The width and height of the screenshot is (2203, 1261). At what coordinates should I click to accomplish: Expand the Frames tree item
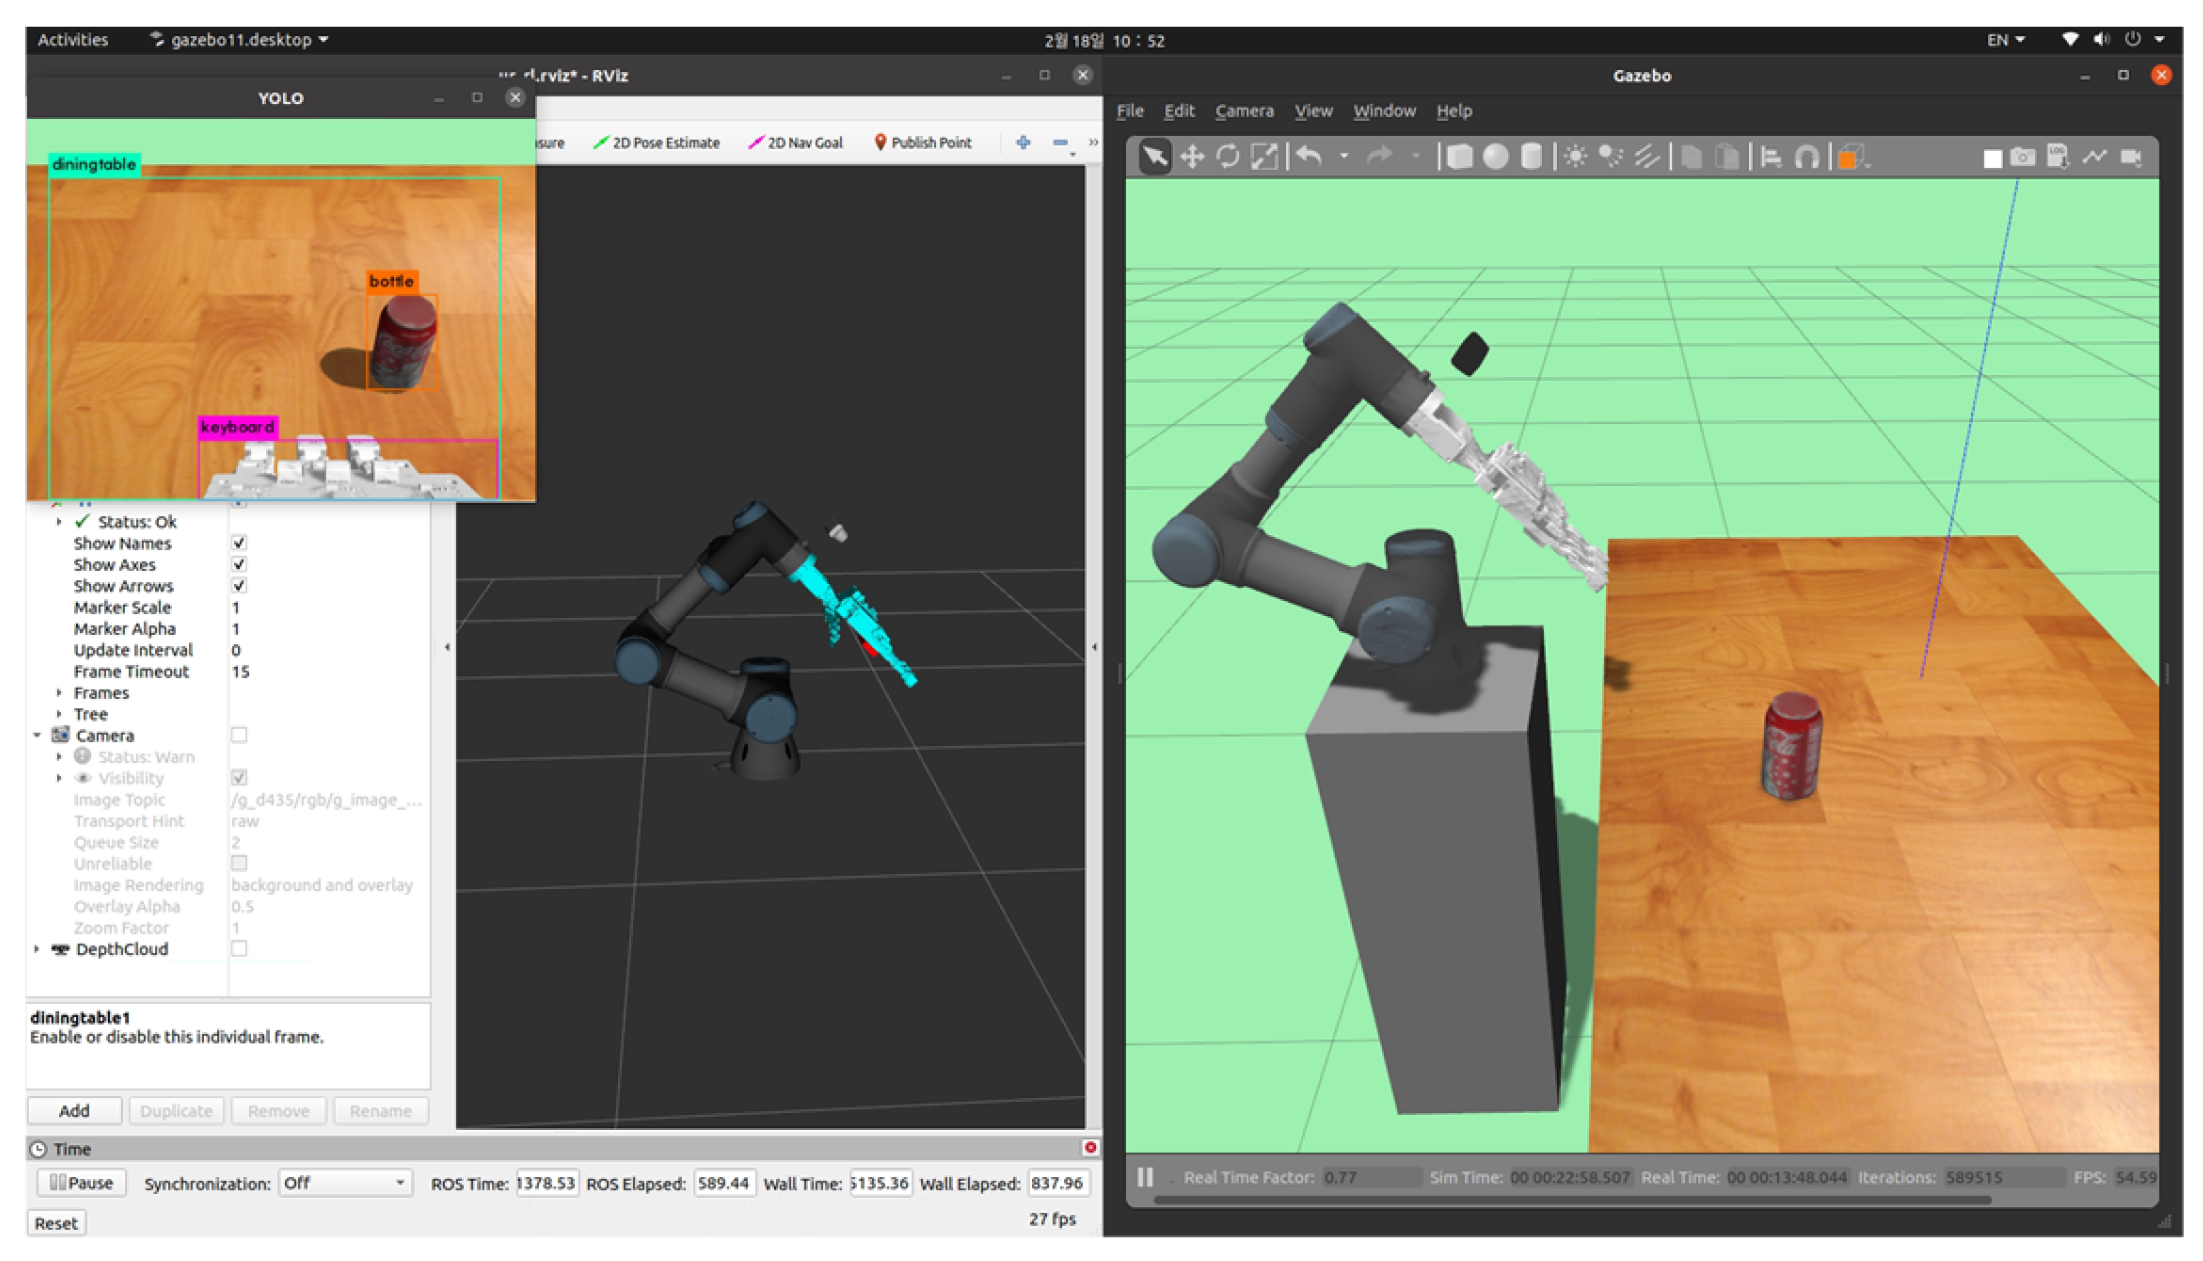coord(59,692)
